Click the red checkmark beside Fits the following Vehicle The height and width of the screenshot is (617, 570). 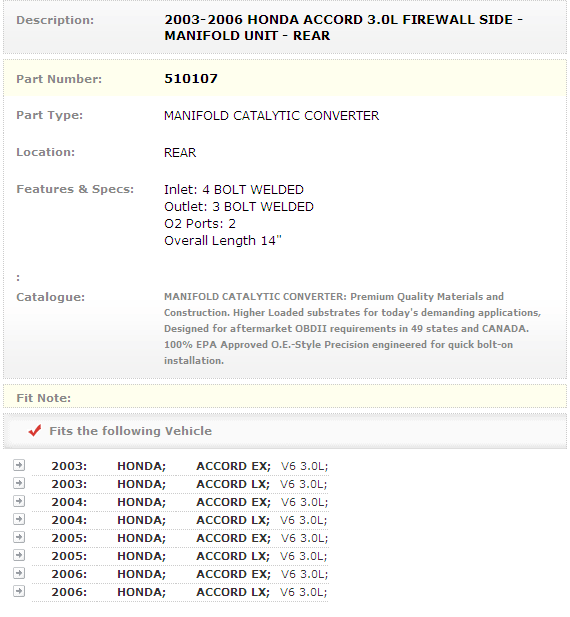[35, 430]
